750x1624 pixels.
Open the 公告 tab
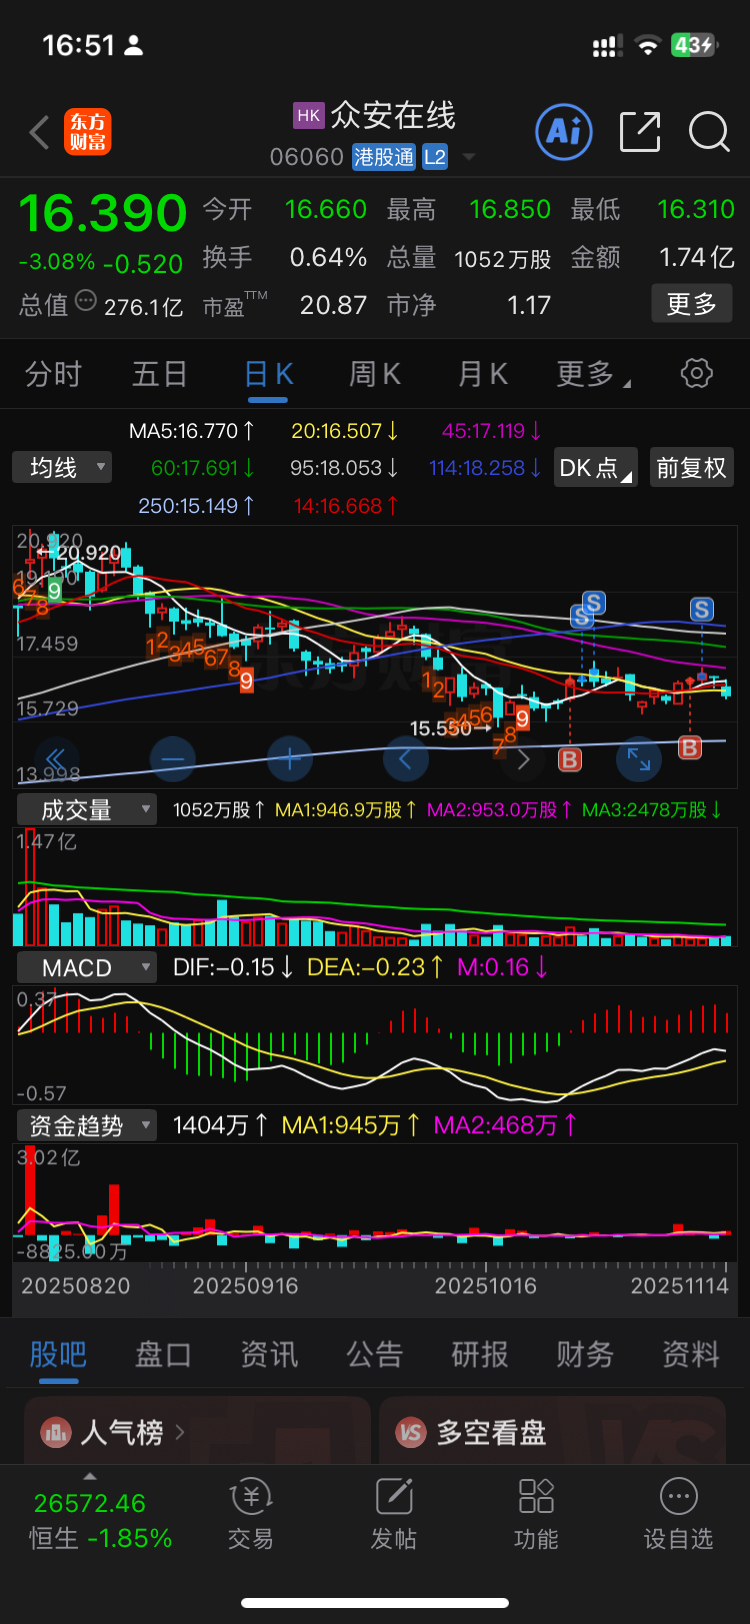pos(374,1354)
